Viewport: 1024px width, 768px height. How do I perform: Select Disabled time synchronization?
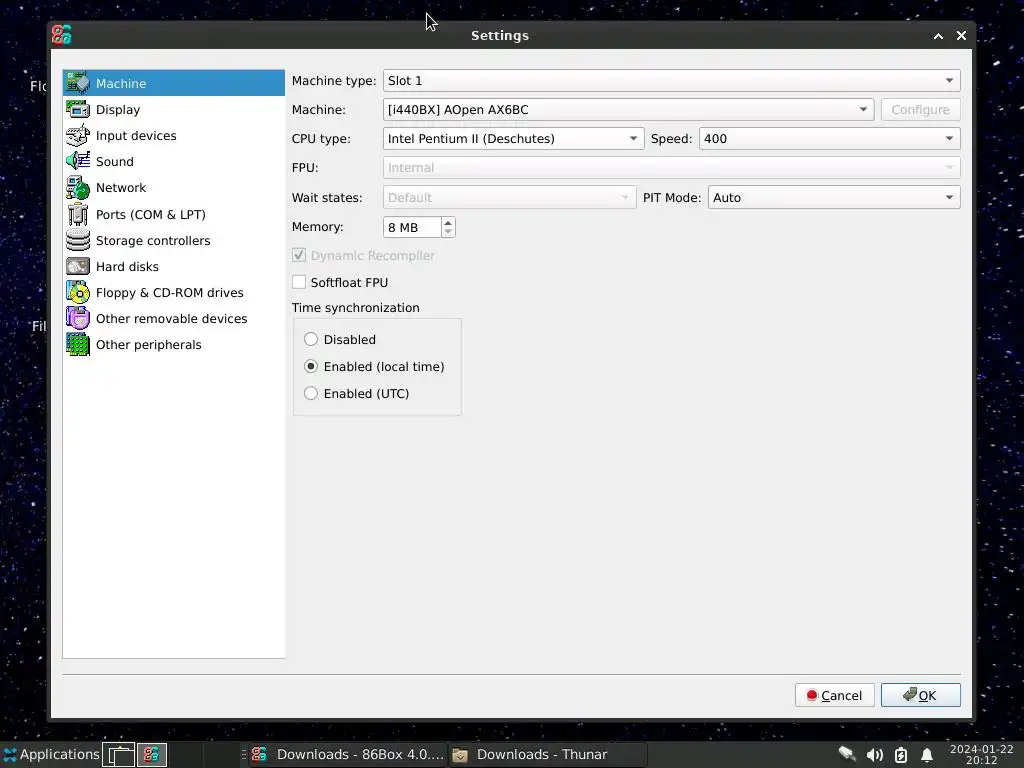[x=311, y=340]
